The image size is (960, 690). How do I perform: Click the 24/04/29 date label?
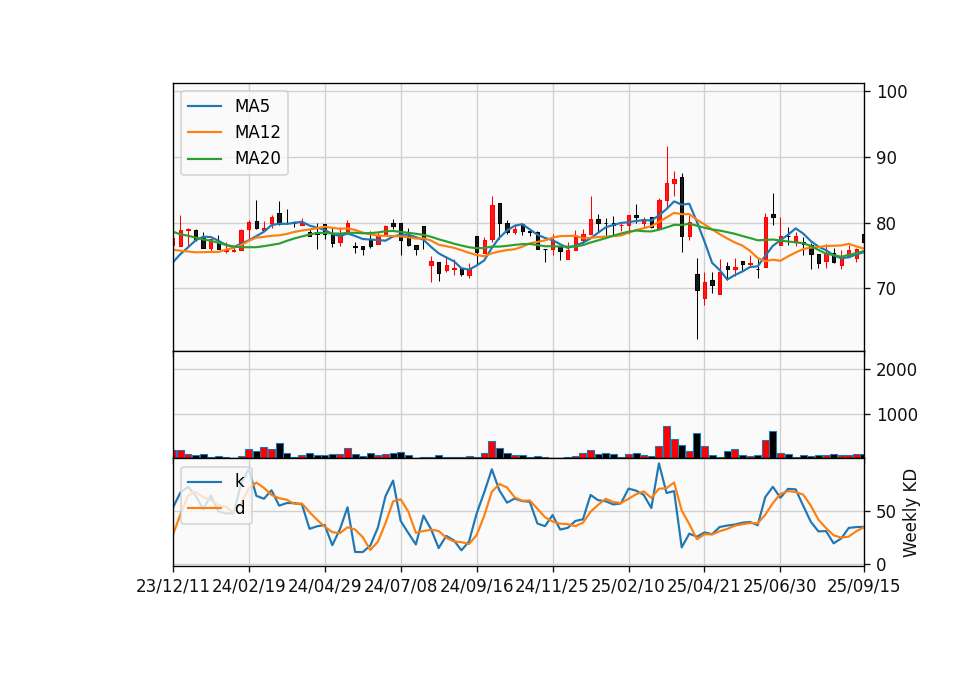pos(324,587)
